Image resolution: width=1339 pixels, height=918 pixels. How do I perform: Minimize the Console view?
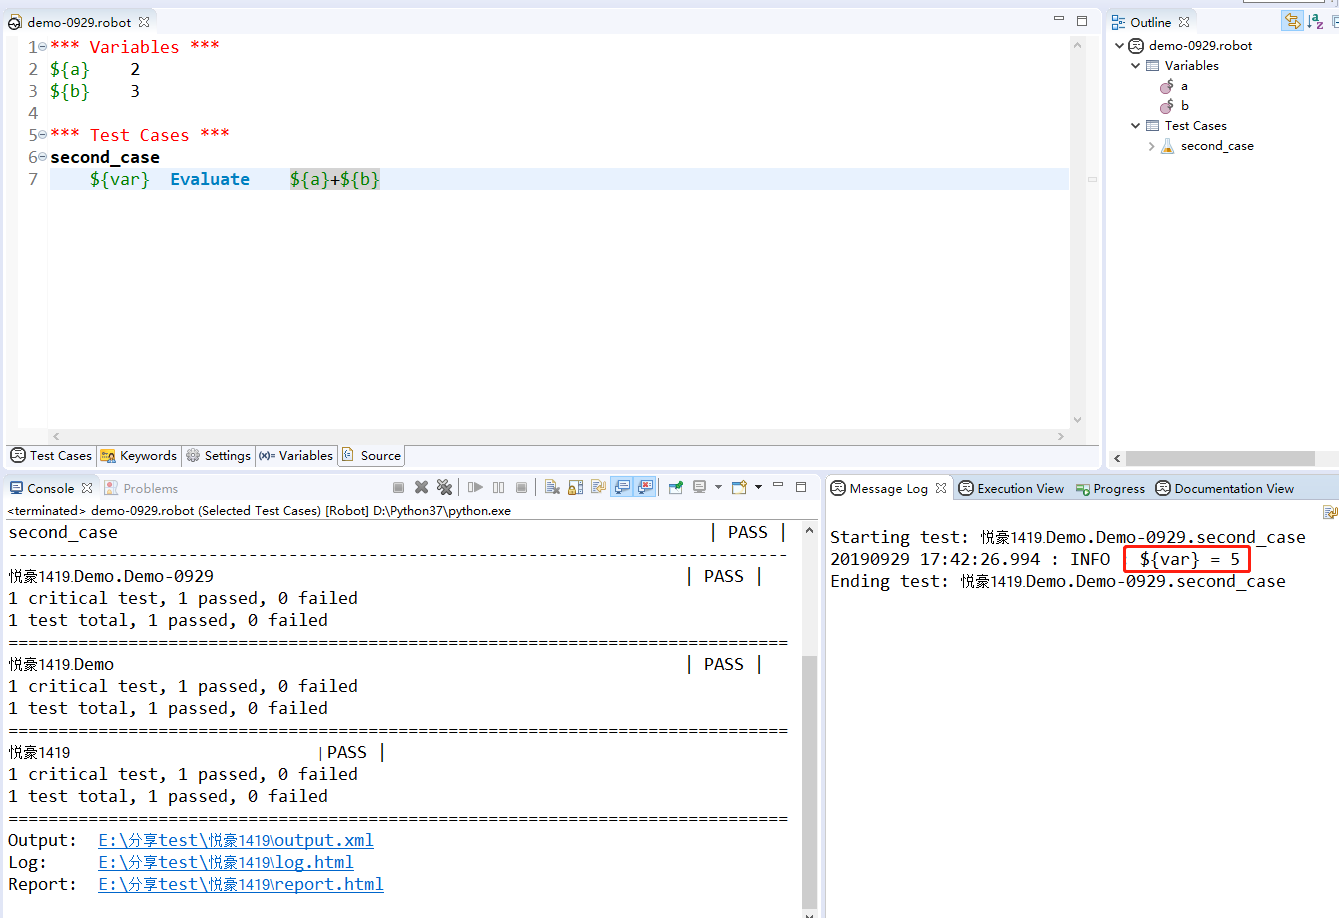tap(778, 485)
